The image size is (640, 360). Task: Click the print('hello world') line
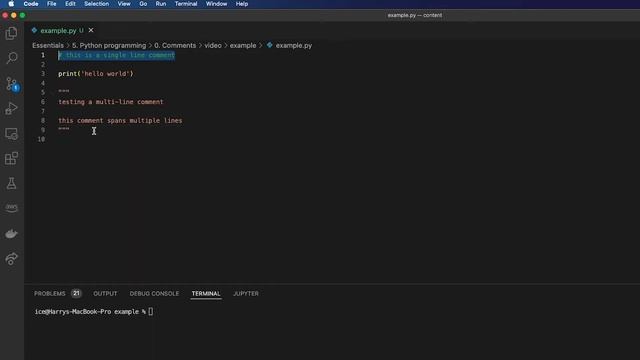96,74
